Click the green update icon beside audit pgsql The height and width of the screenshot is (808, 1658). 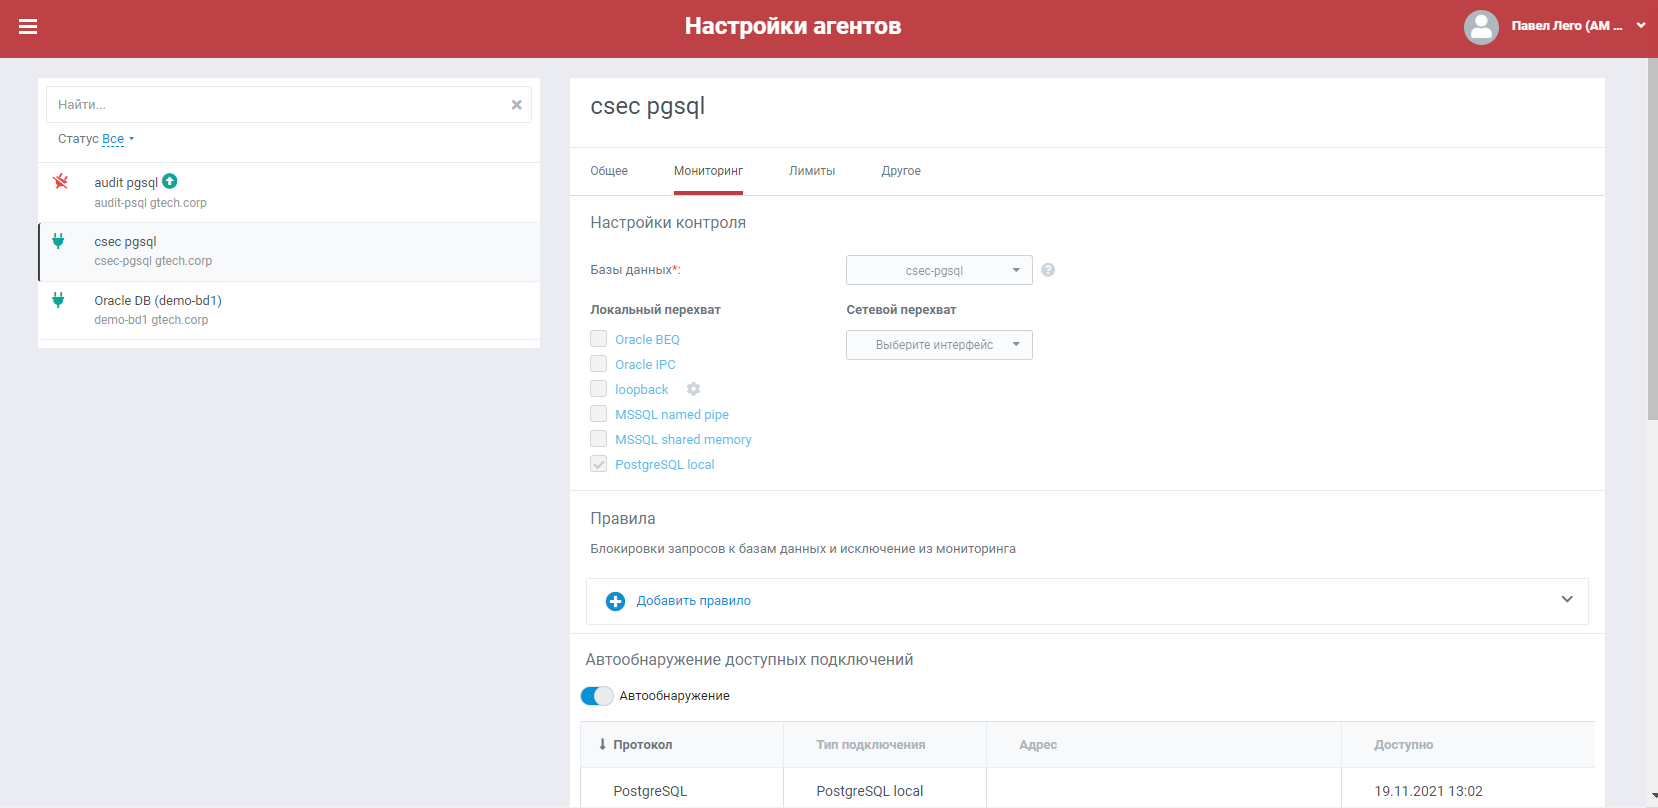(x=170, y=181)
